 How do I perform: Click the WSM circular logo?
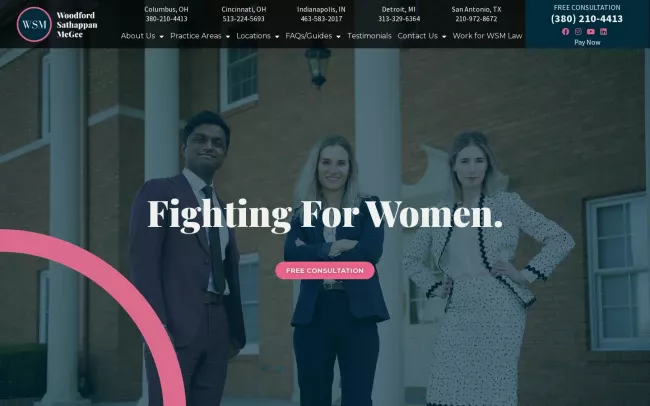pyautogui.click(x=34, y=24)
